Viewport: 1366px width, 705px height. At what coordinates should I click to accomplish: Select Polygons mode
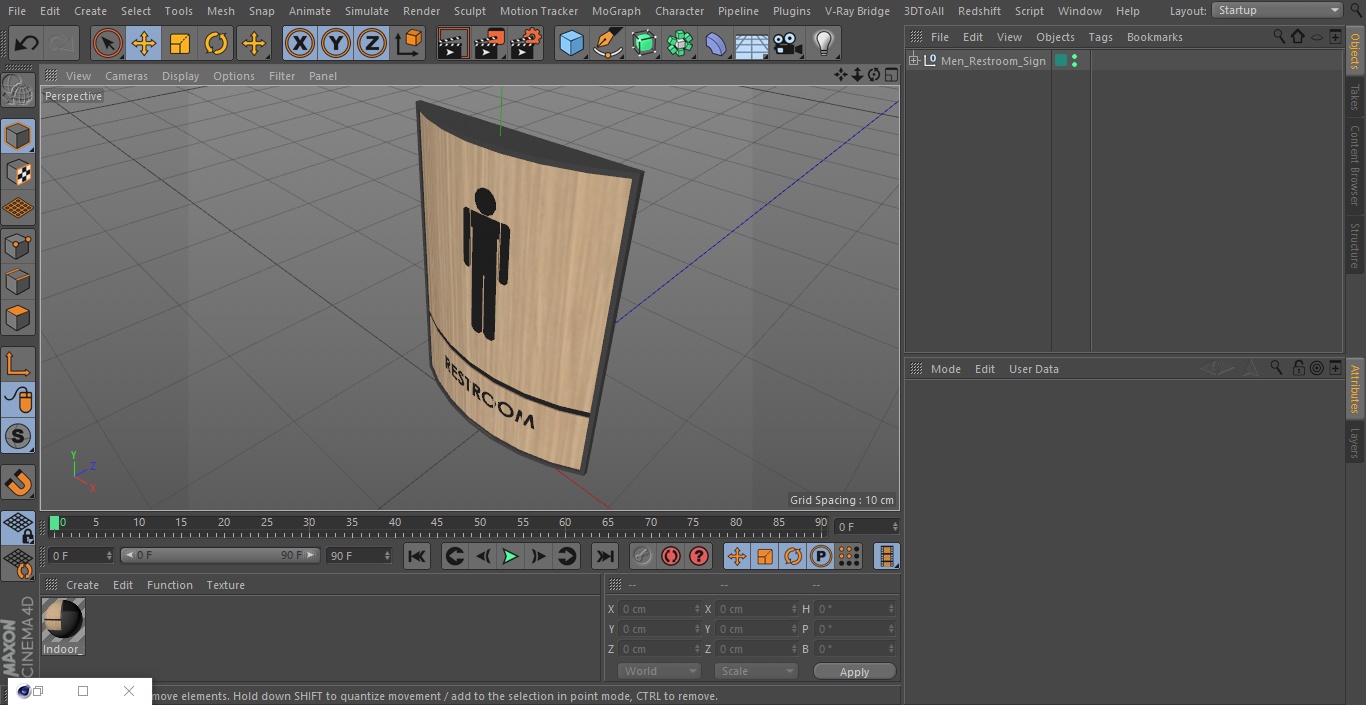tap(18, 318)
